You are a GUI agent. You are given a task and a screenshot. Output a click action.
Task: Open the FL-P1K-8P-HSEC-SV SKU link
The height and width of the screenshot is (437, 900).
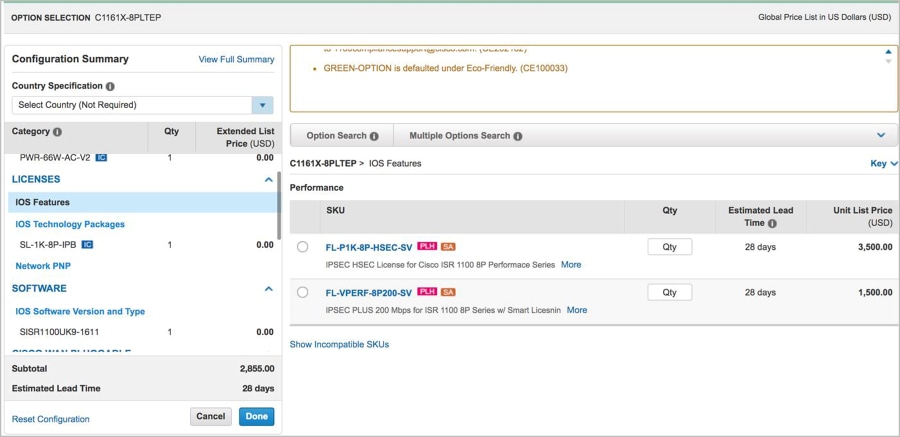point(368,247)
